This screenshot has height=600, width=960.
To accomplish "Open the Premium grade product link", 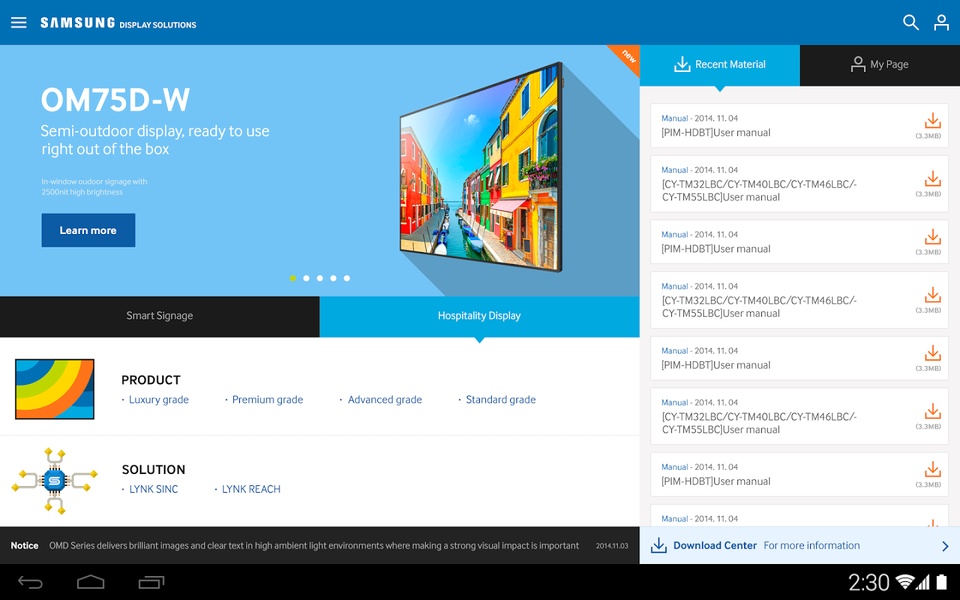I will [267, 400].
